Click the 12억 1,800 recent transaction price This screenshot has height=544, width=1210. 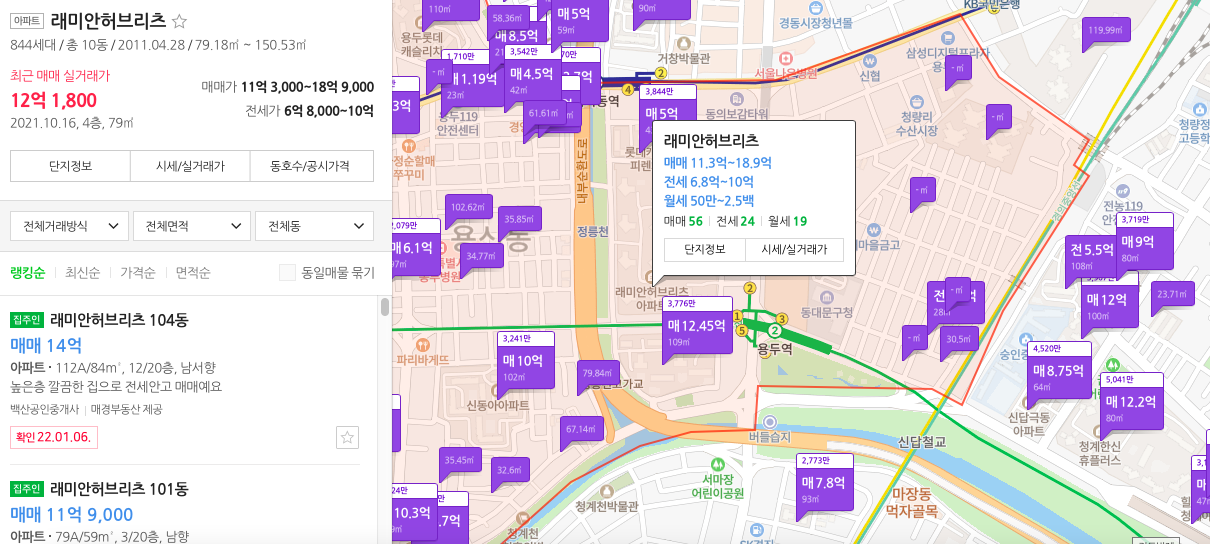[x=53, y=99]
